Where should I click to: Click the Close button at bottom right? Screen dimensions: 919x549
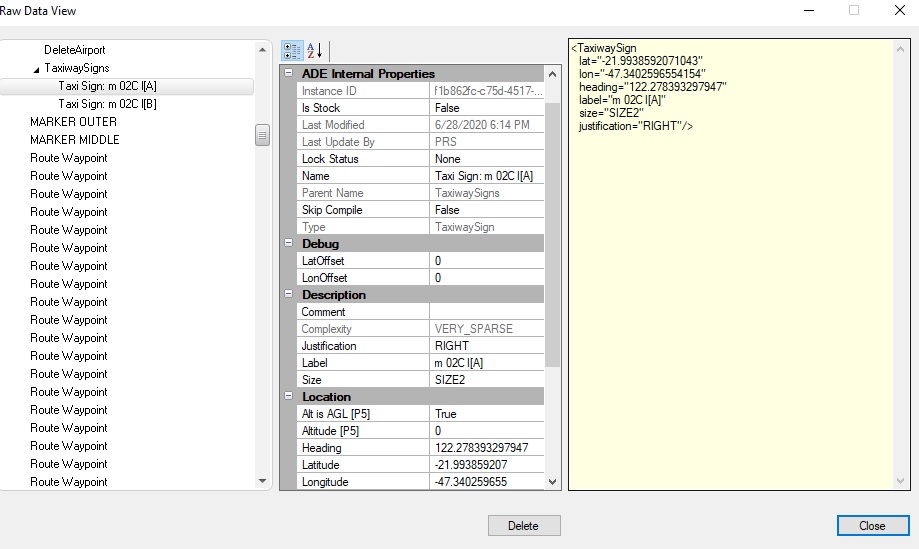click(x=872, y=526)
